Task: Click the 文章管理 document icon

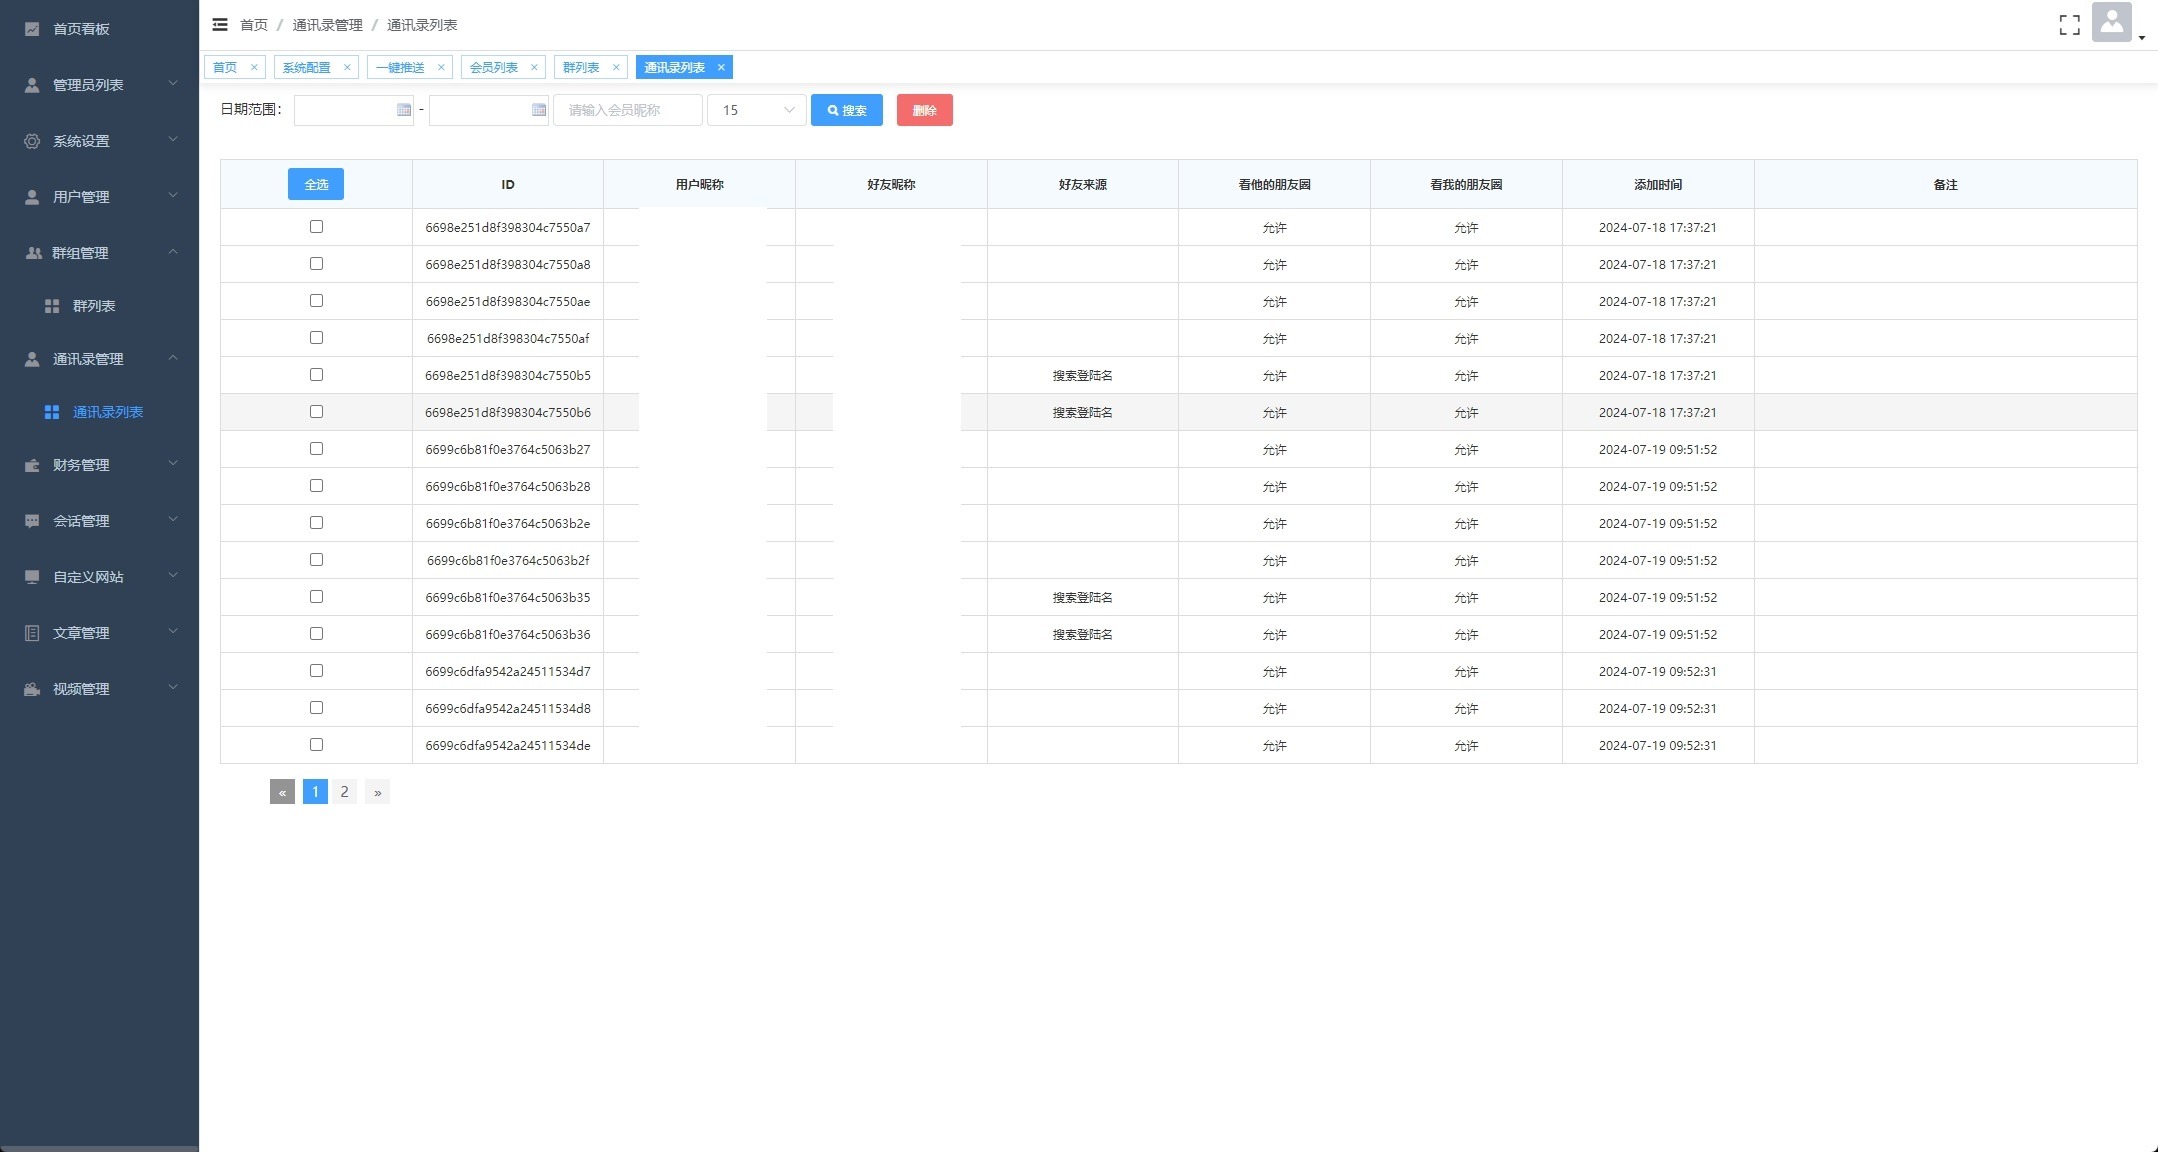Action: (32, 633)
